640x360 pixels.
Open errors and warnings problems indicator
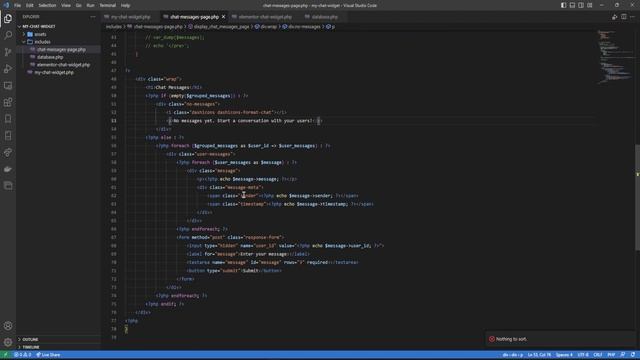point(23,355)
